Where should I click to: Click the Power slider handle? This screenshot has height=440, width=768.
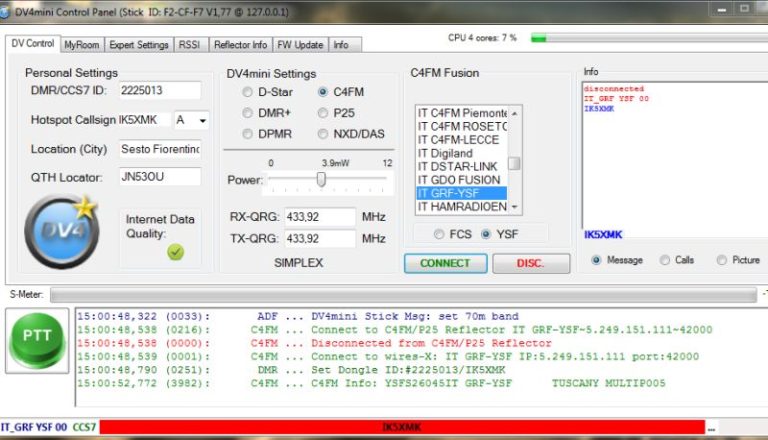321,179
